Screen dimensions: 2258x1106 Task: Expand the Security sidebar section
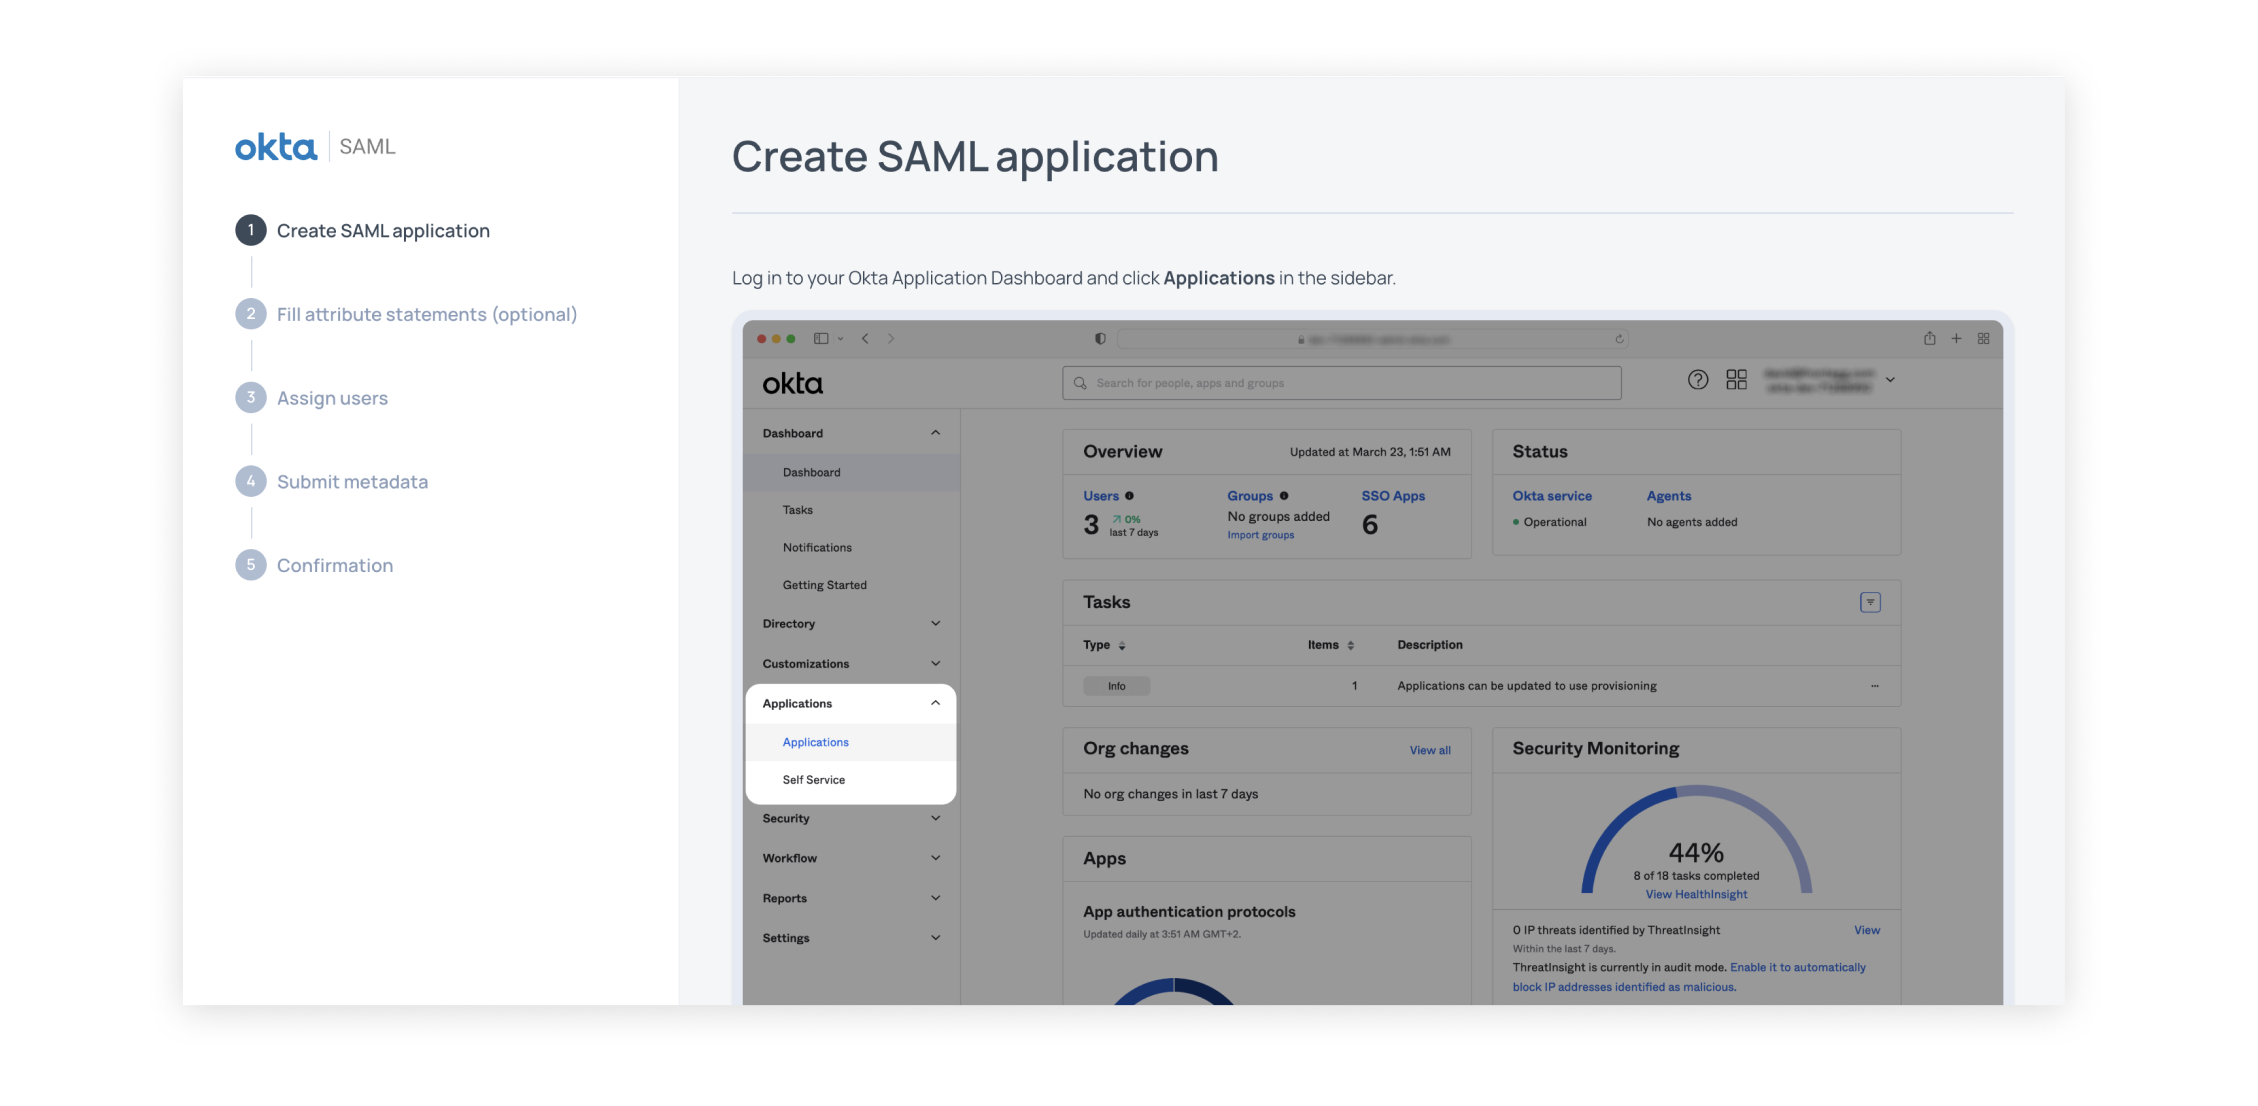coord(935,818)
